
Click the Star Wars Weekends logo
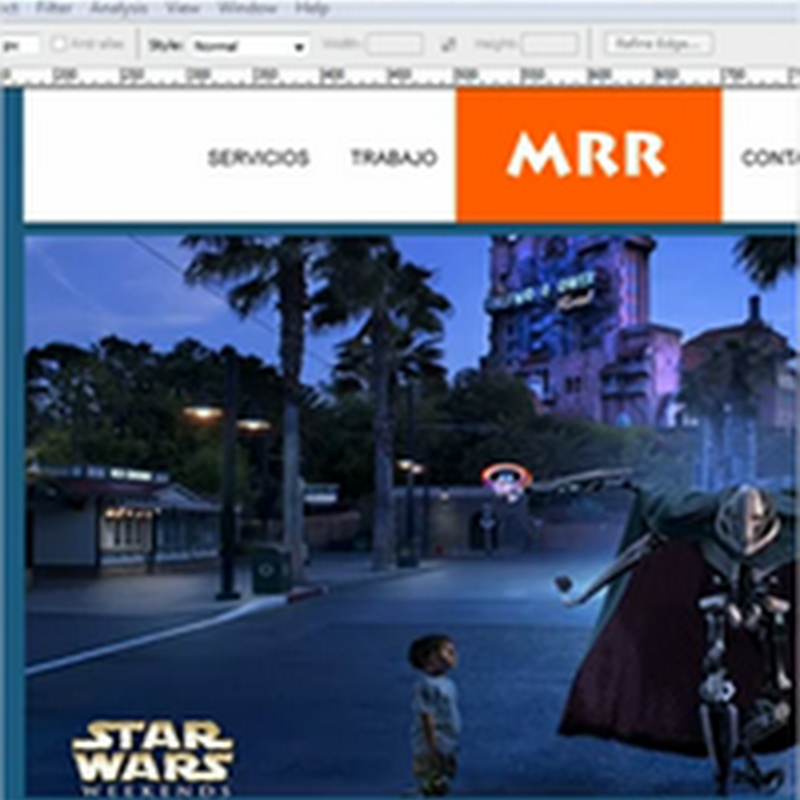click(152, 757)
